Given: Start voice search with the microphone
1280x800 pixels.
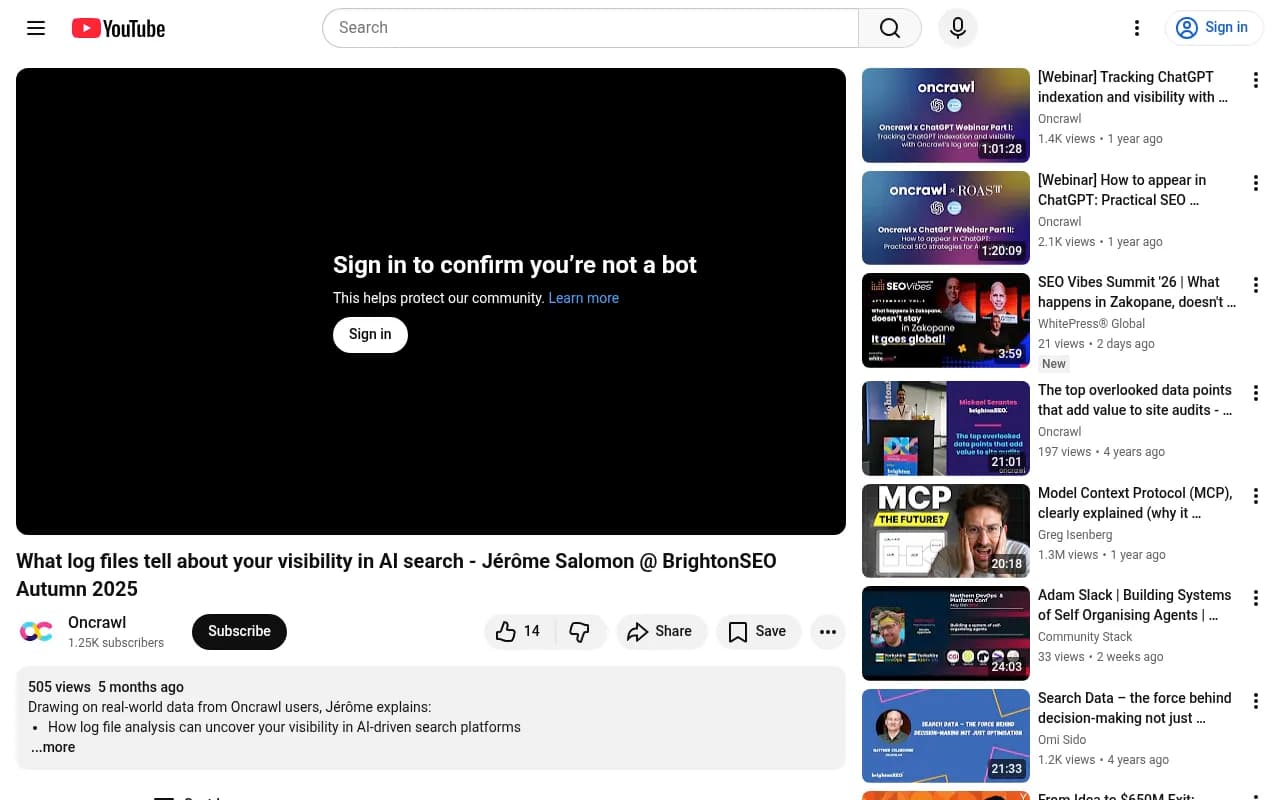Looking at the screenshot, I should click(x=958, y=28).
